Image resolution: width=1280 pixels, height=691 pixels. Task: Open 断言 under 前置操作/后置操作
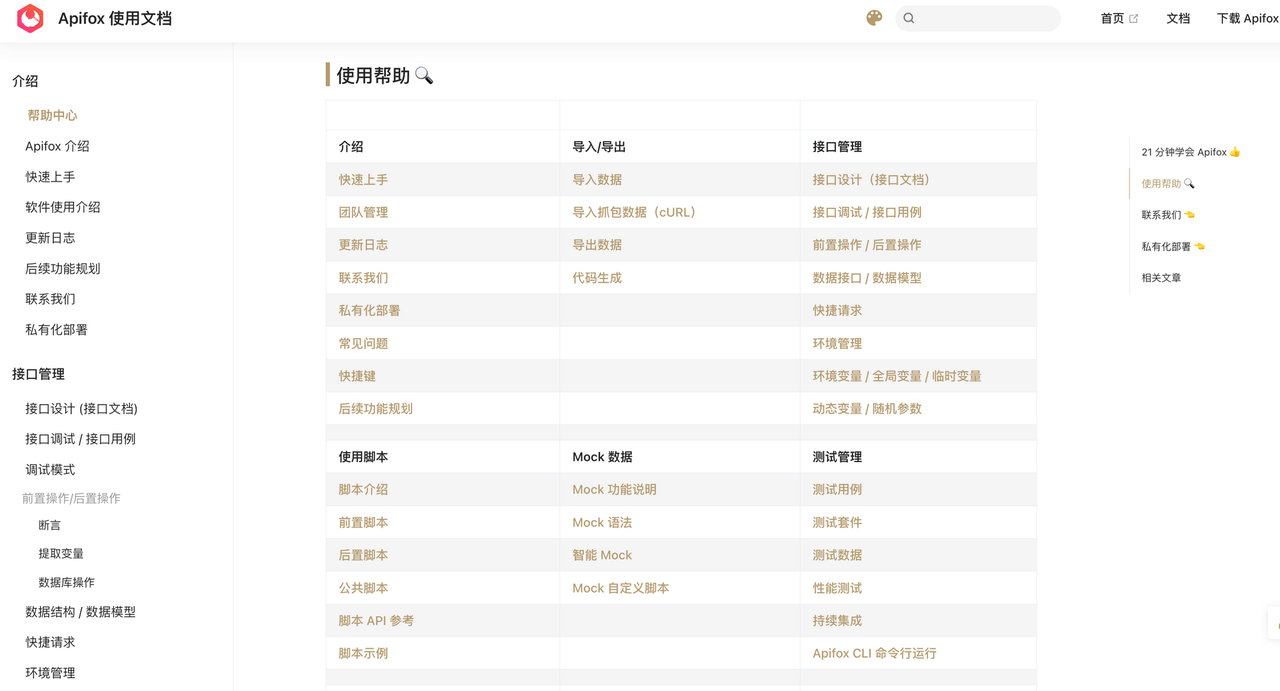click(50, 525)
